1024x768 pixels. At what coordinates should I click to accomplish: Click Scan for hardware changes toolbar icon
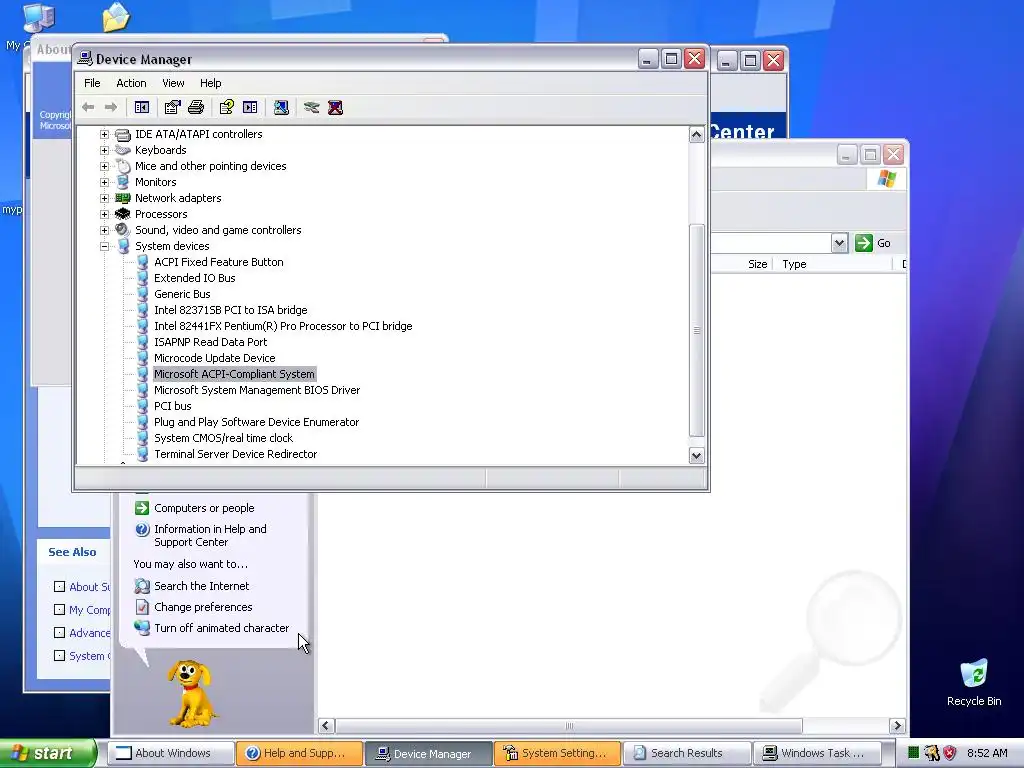[281, 107]
